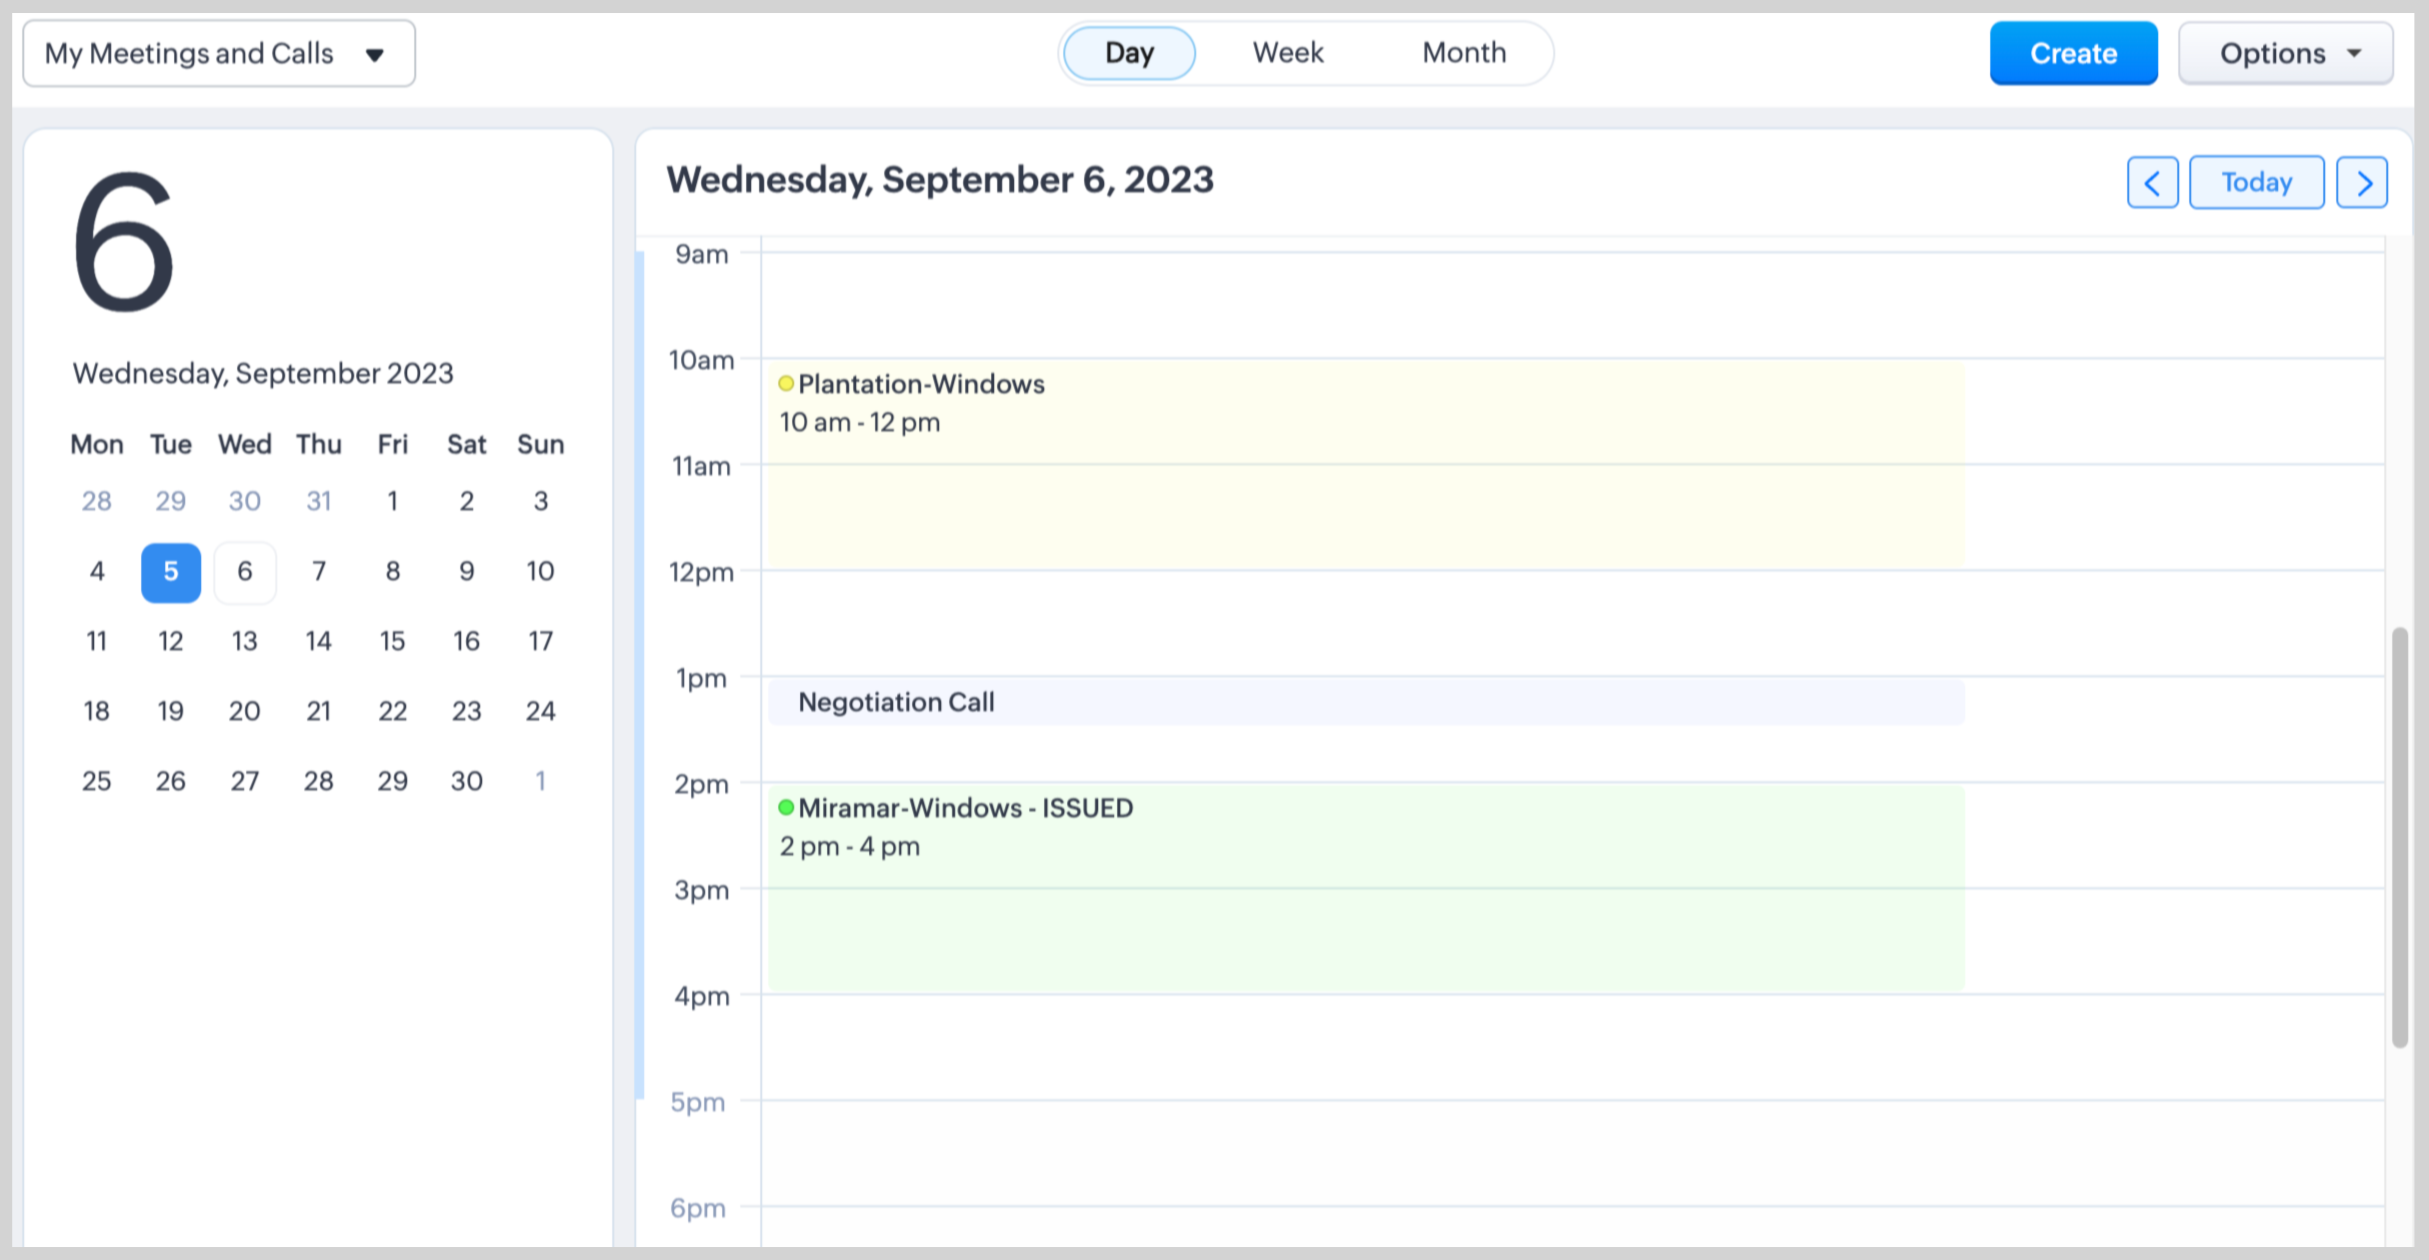Pick September 30 in mini calendar
2429x1260 pixels.
click(466, 781)
